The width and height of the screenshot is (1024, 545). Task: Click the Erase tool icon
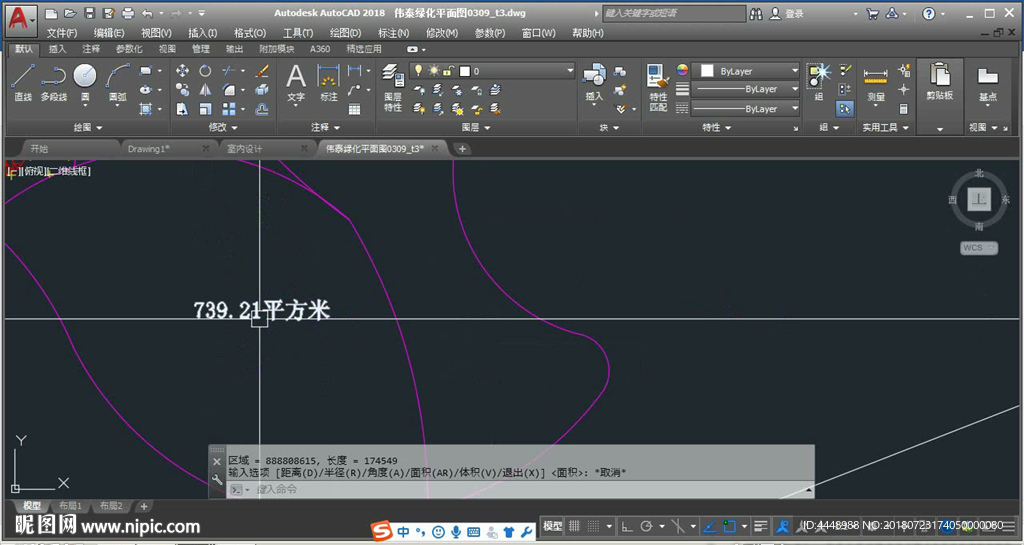click(262, 70)
